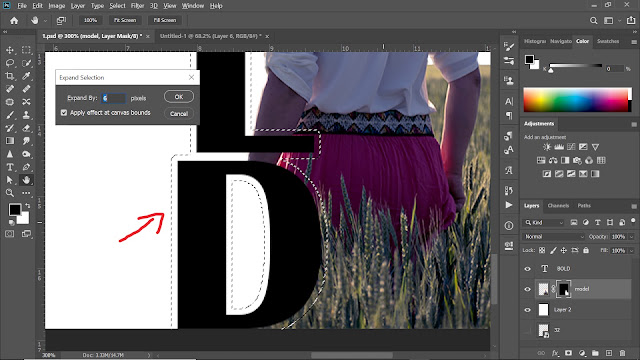This screenshot has height=360, width=640.
Task: Click the delete layer trash icon
Action: pos(622,353)
